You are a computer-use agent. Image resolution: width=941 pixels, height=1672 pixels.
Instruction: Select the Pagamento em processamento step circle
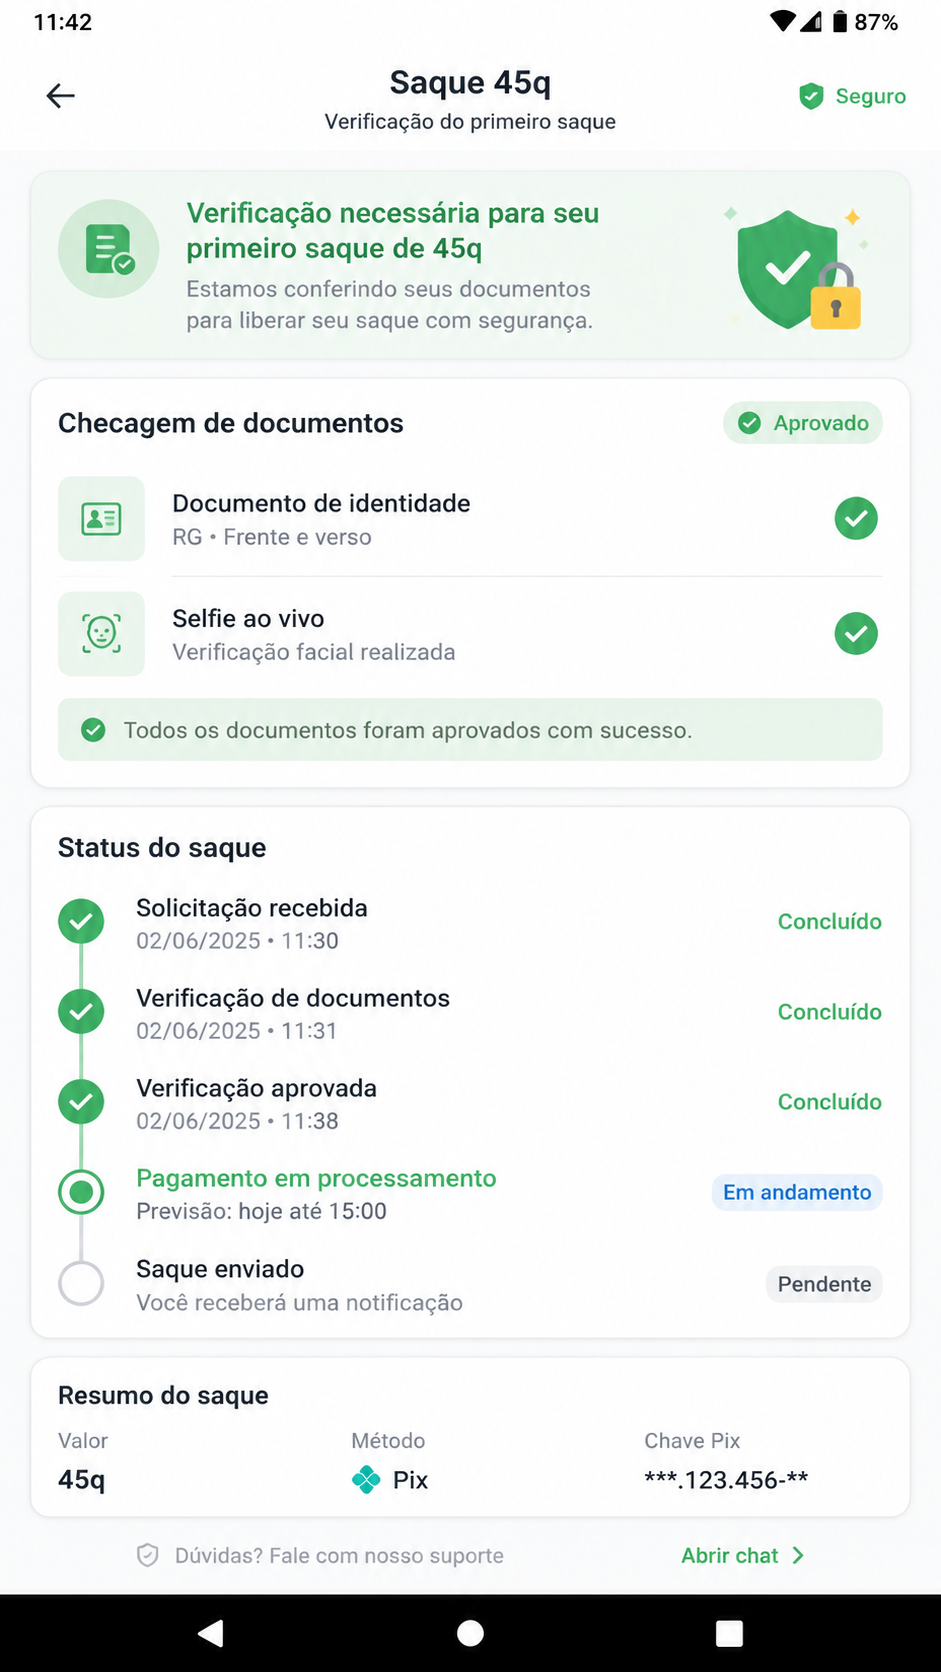(x=81, y=1192)
